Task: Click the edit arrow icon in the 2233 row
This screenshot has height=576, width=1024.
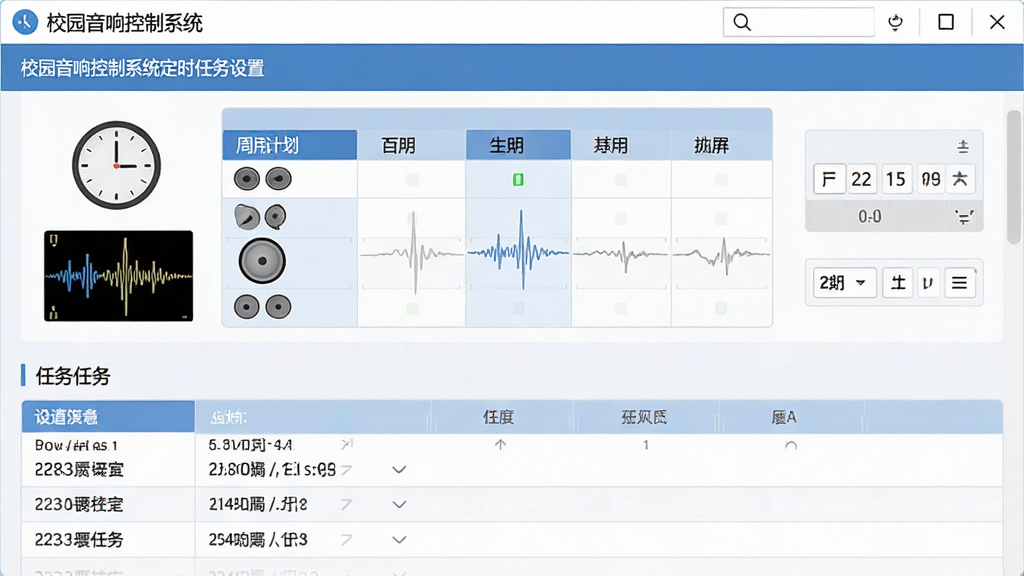Action: [x=347, y=539]
